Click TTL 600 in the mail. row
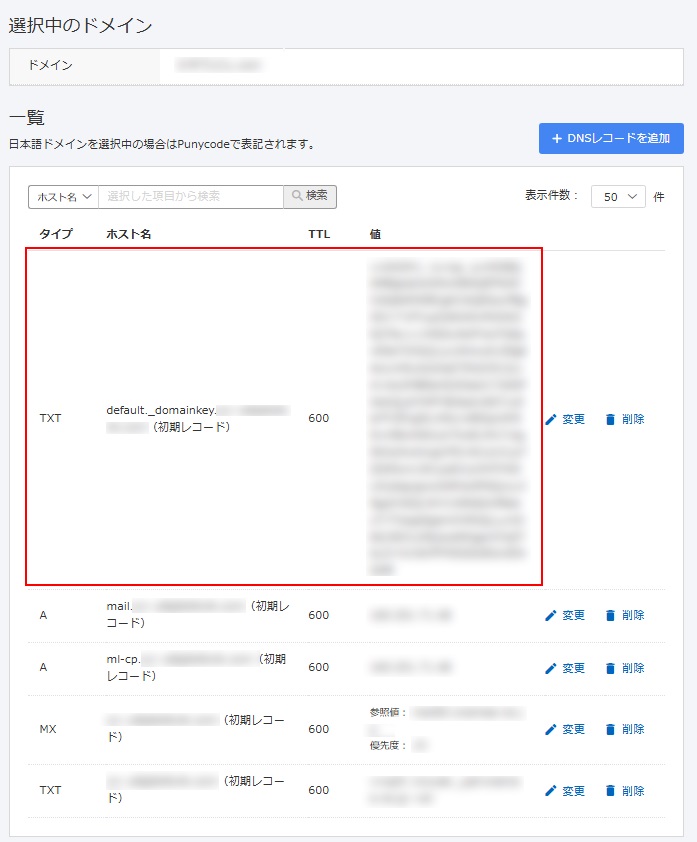 coord(318,615)
